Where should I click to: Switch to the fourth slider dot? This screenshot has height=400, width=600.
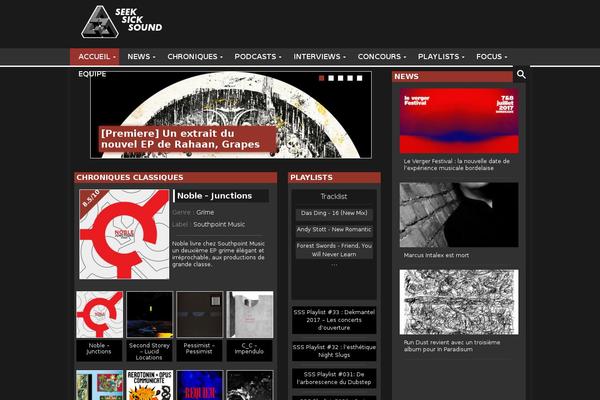point(350,78)
